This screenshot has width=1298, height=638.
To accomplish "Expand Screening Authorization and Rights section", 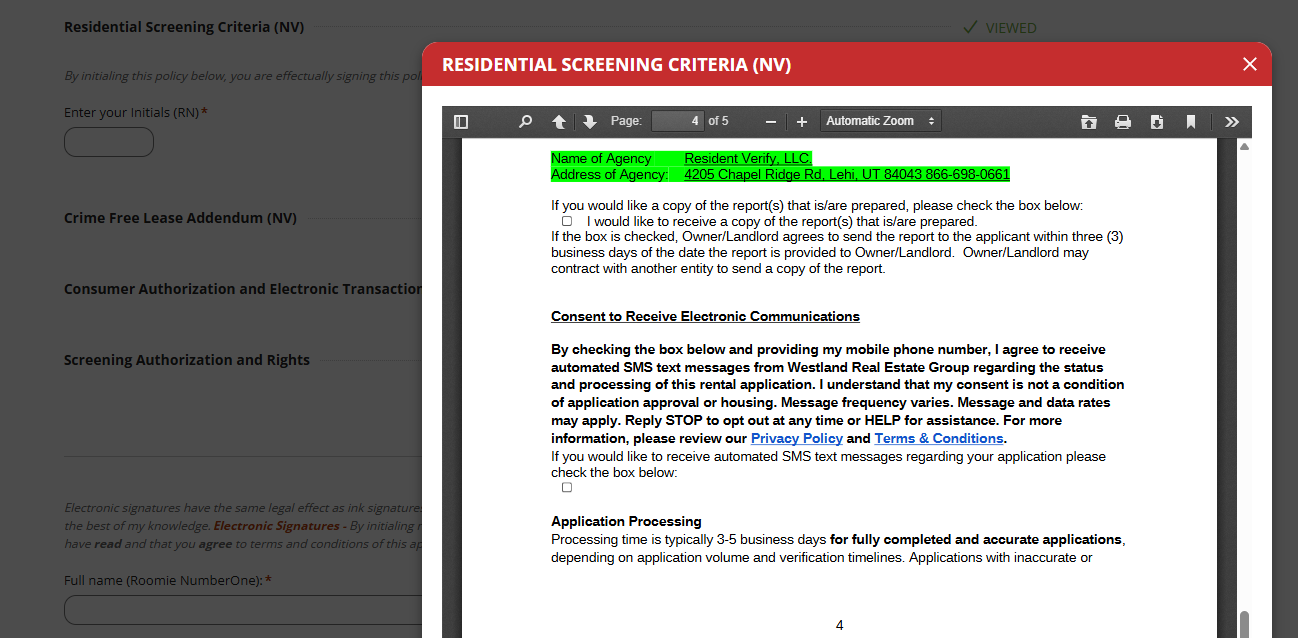I will (x=187, y=360).
